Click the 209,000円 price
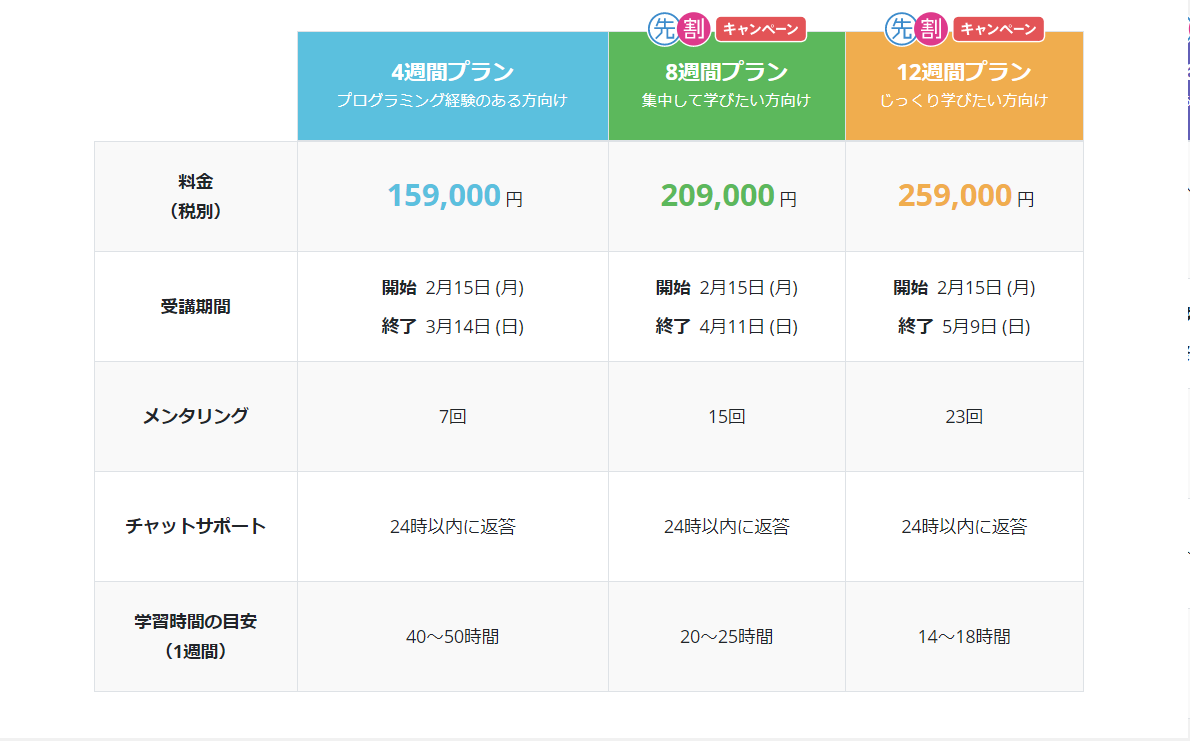This screenshot has height=741, width=1190. [728, 196]
